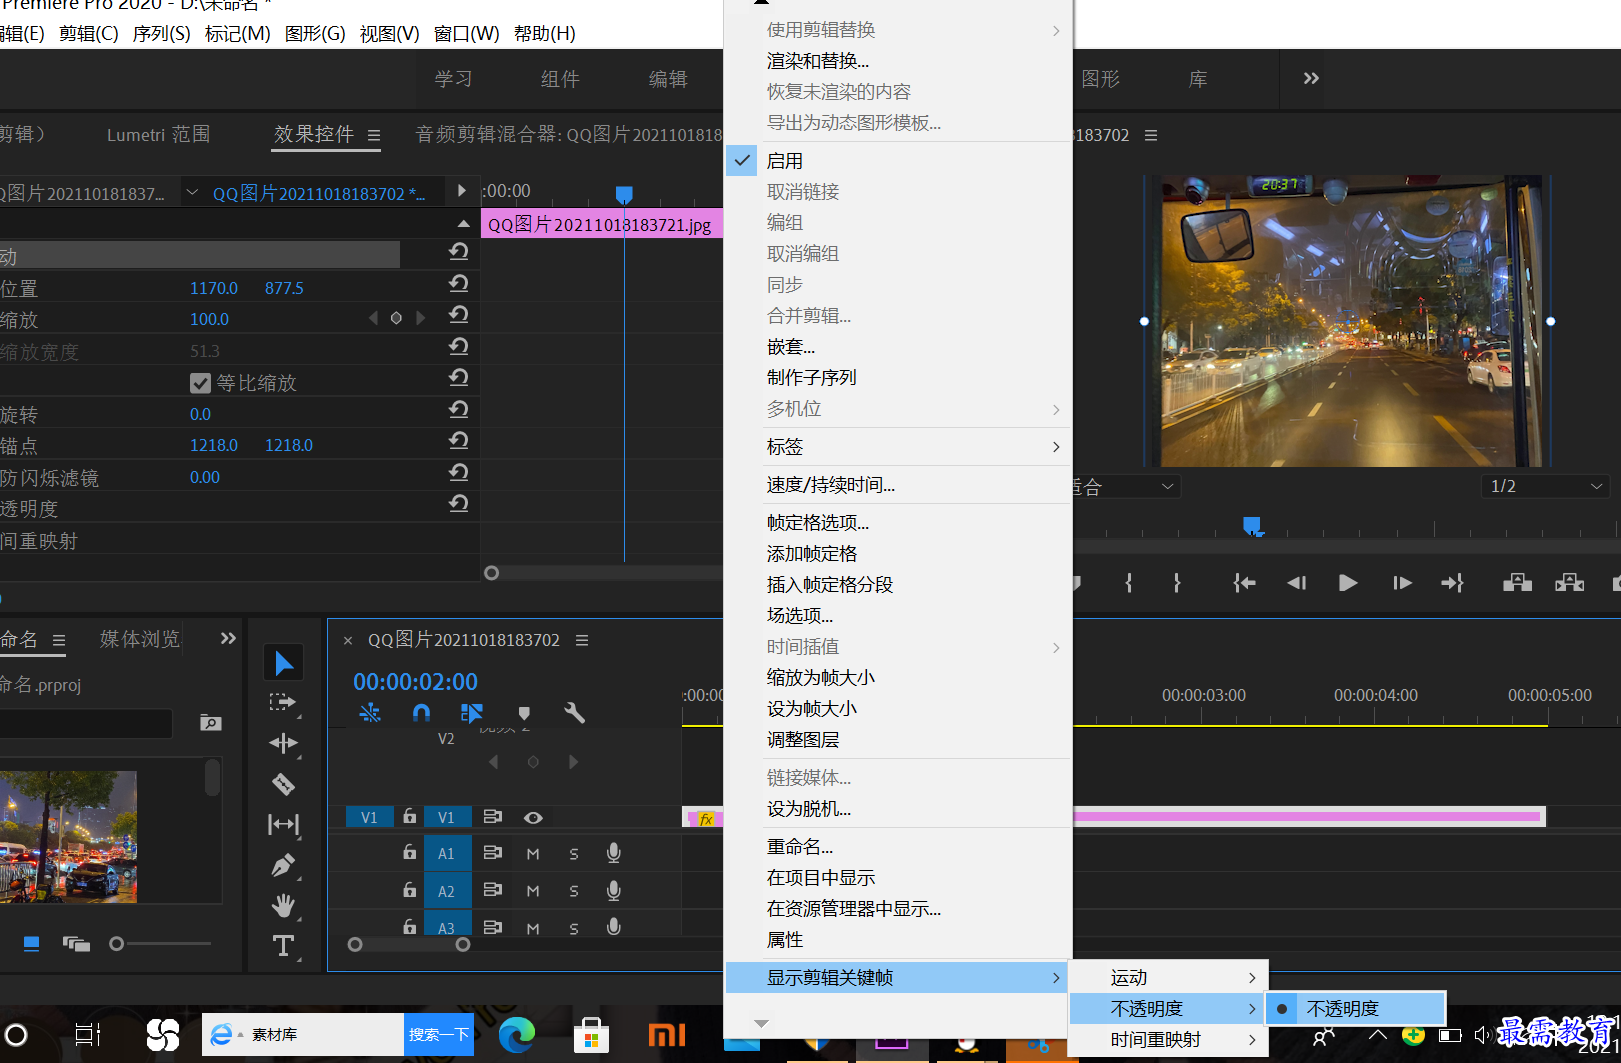Open 效果控件 panel menu

tap(374, 135)
